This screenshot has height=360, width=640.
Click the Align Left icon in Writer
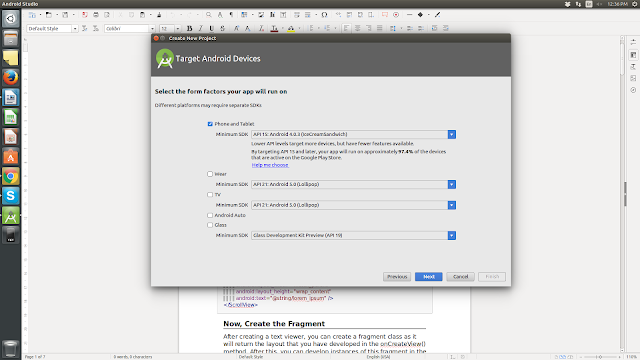(346, 28)
